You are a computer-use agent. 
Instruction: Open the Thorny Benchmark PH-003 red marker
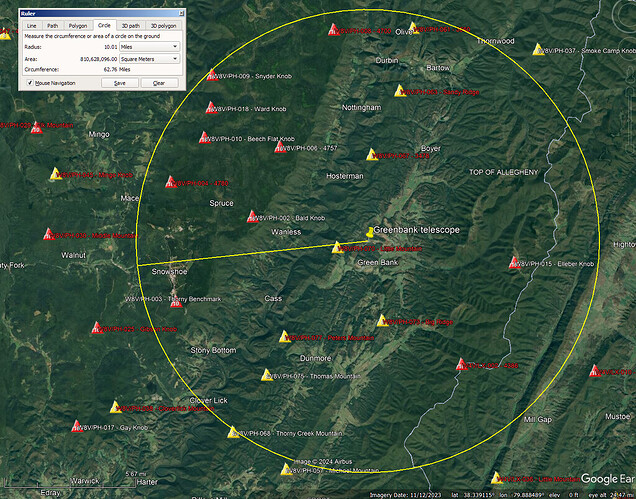pos(176,302)
